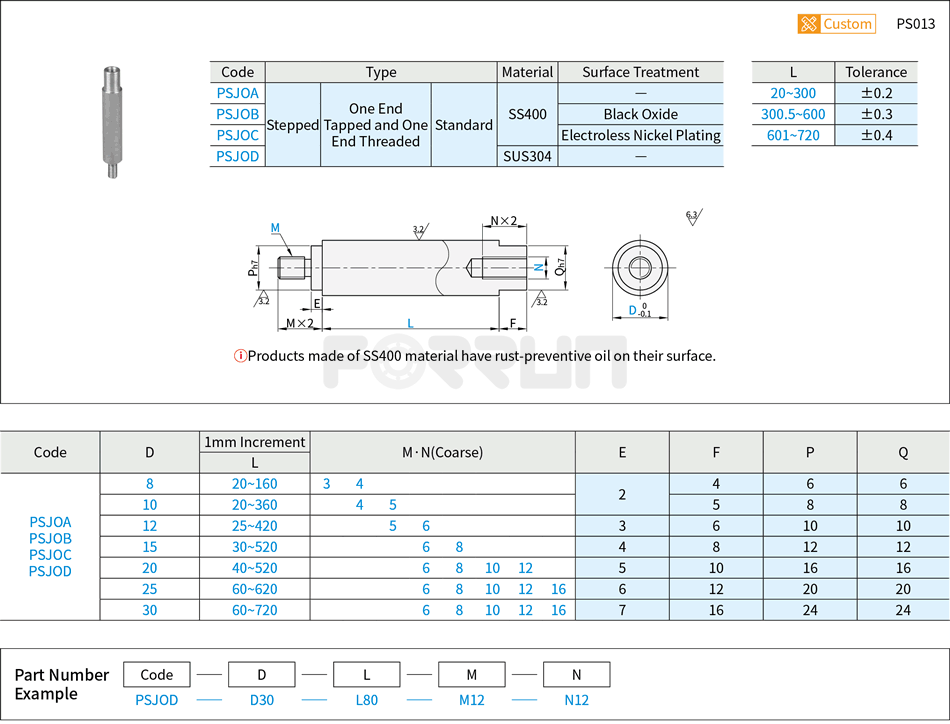Select code PSJOB with Black Oxide treatment
The image size is (950, 724).
tap(236, 114)
